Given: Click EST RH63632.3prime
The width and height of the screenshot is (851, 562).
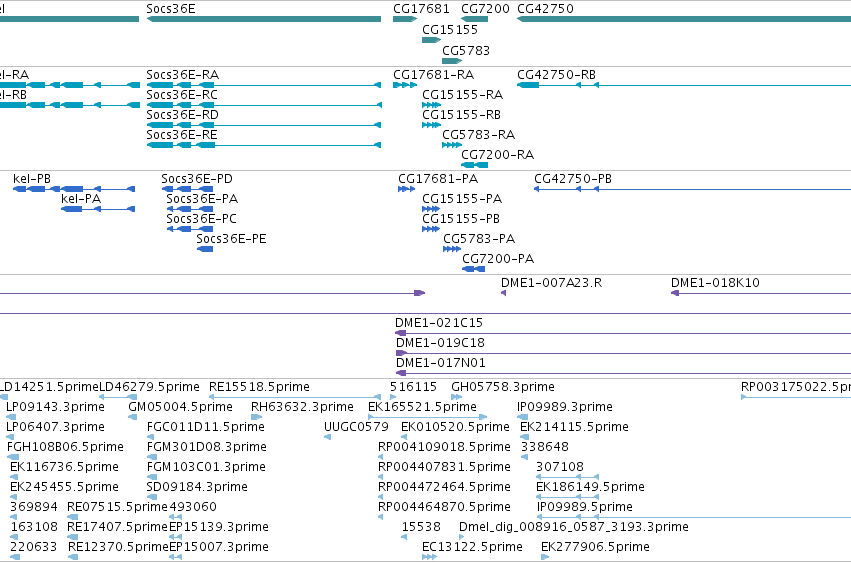Looking at the screenshot, I should [302, 407].
